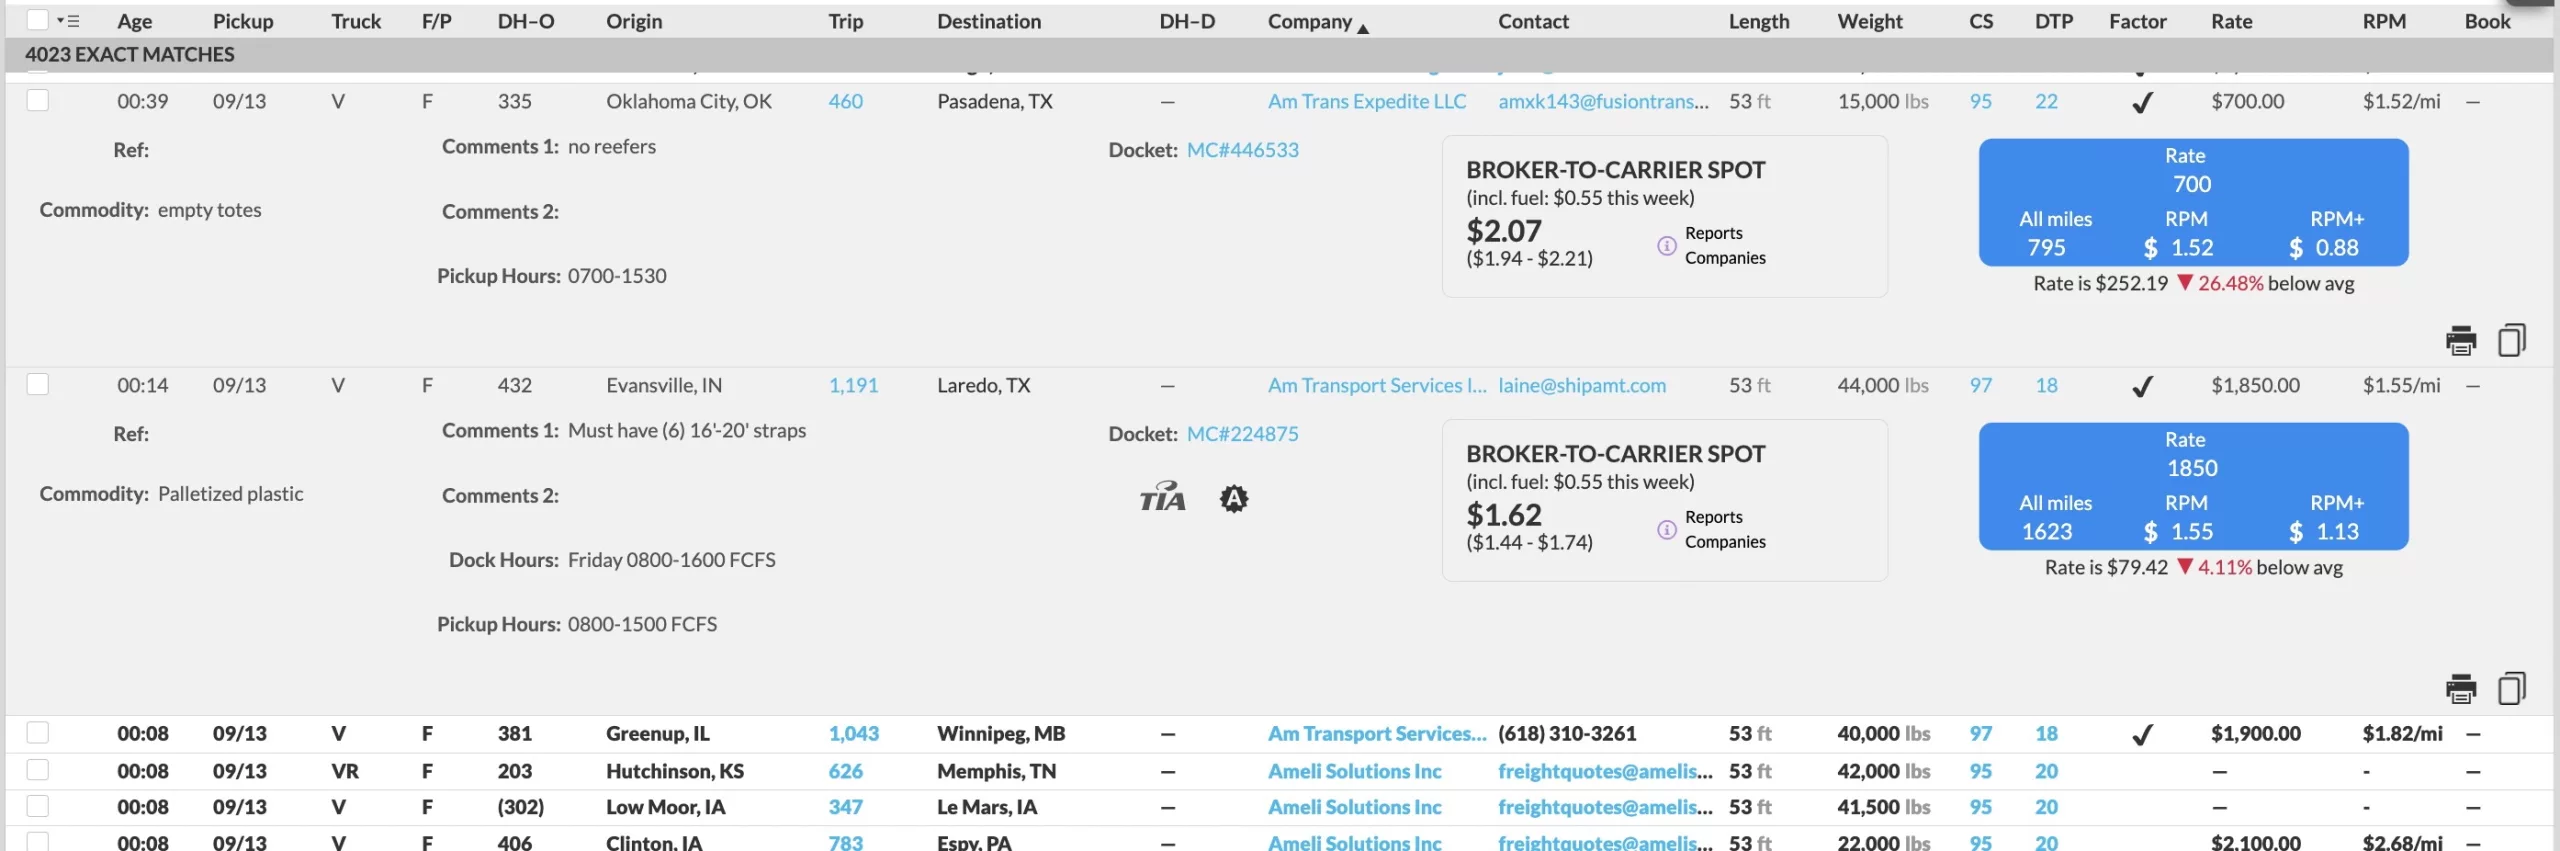Screen dimensions: 2560x851
Task: Click $1.62 broker-to-carrier spot rate
Action: [x=1504, y=515]
